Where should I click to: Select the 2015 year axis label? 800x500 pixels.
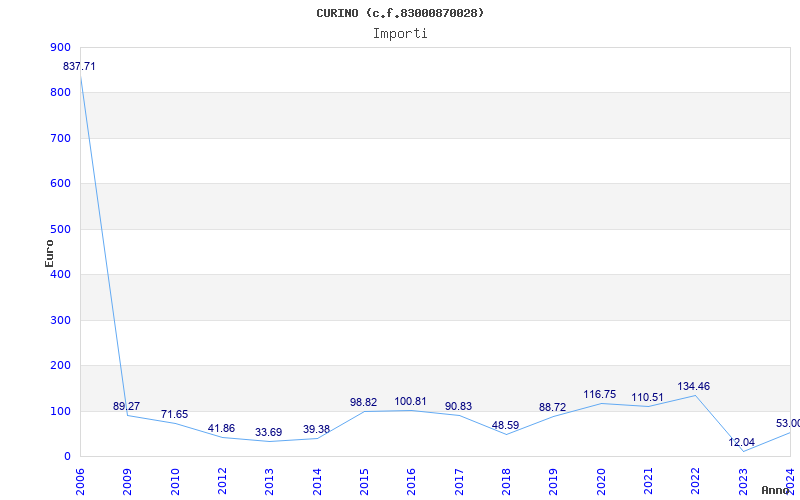point(364,482)
